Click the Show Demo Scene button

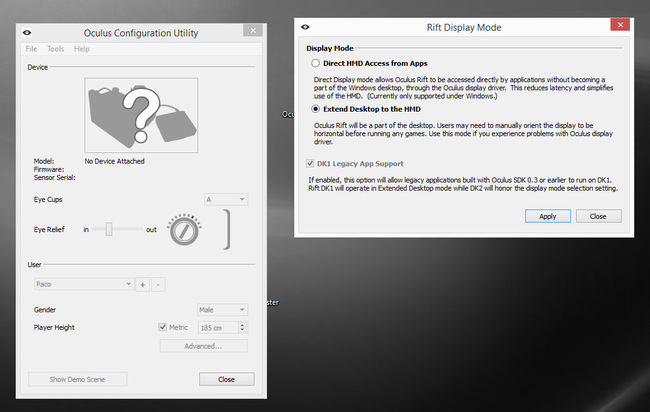click(x=78, y=379)
